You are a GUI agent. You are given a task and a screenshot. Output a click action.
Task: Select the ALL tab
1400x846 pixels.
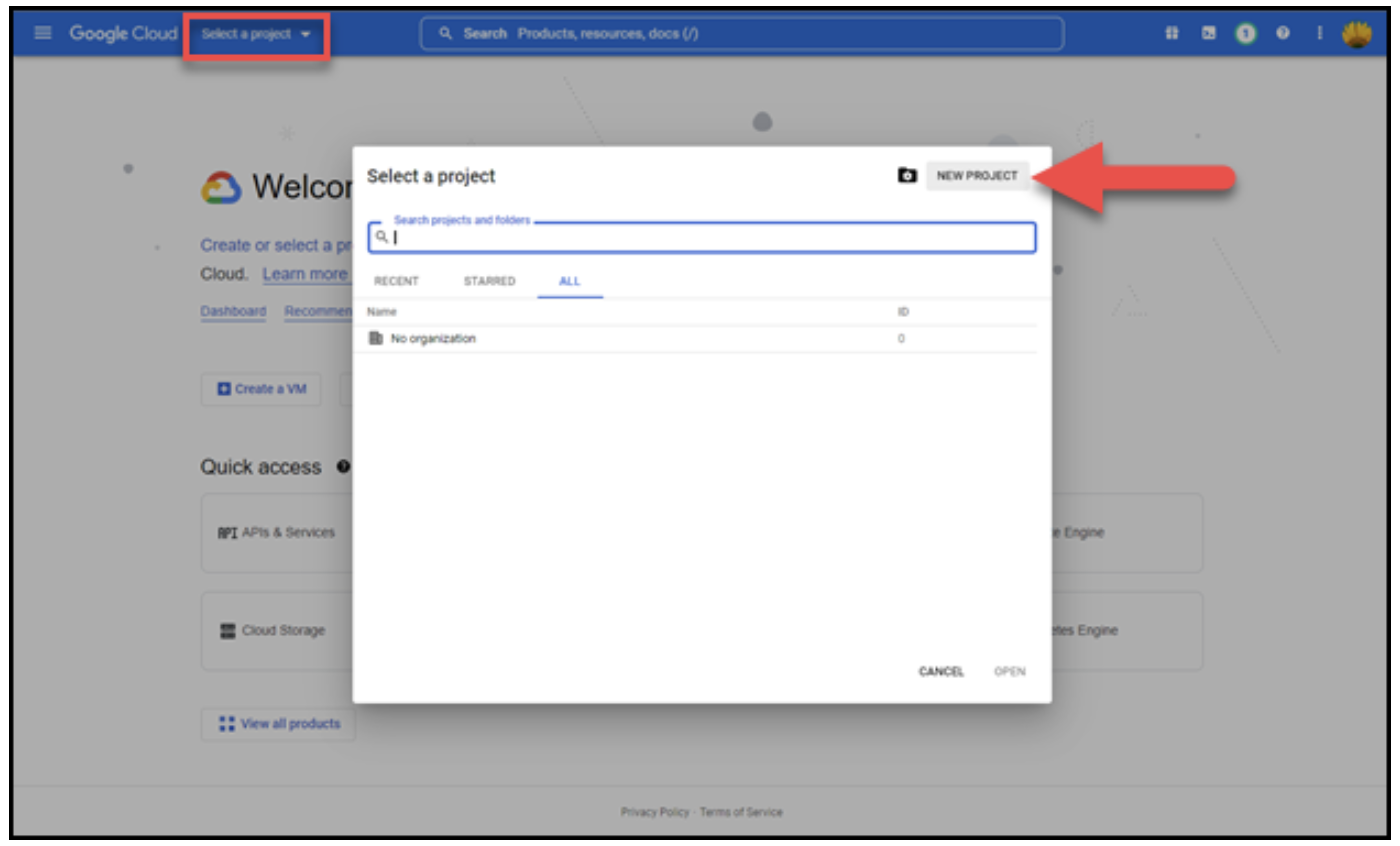[569, 281]
